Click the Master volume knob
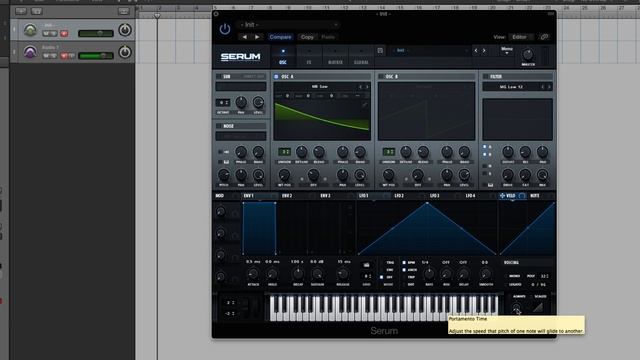This screenshot has width=640, height=360. [528, 54]
